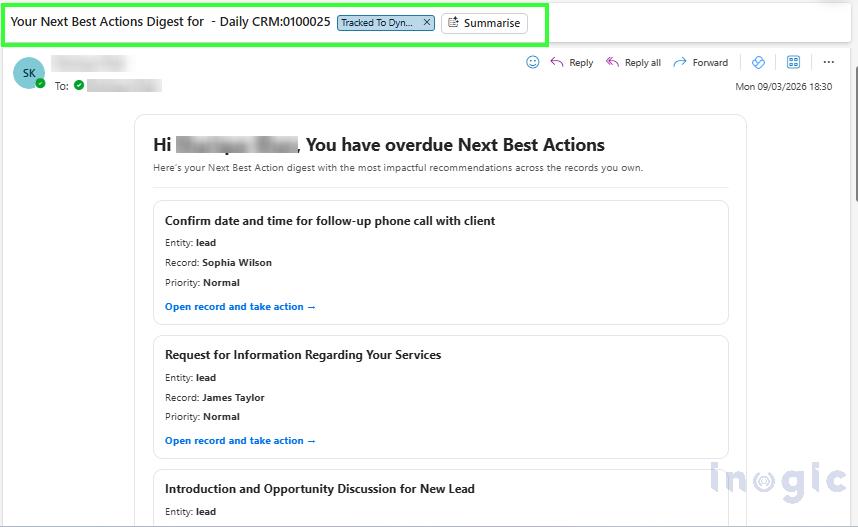The width and height of the screenshot is (858, 527).
Task: Click the timestamp Mon 09/03/2026 18:30
Action: pyautogui.click(x=783, y=86)
